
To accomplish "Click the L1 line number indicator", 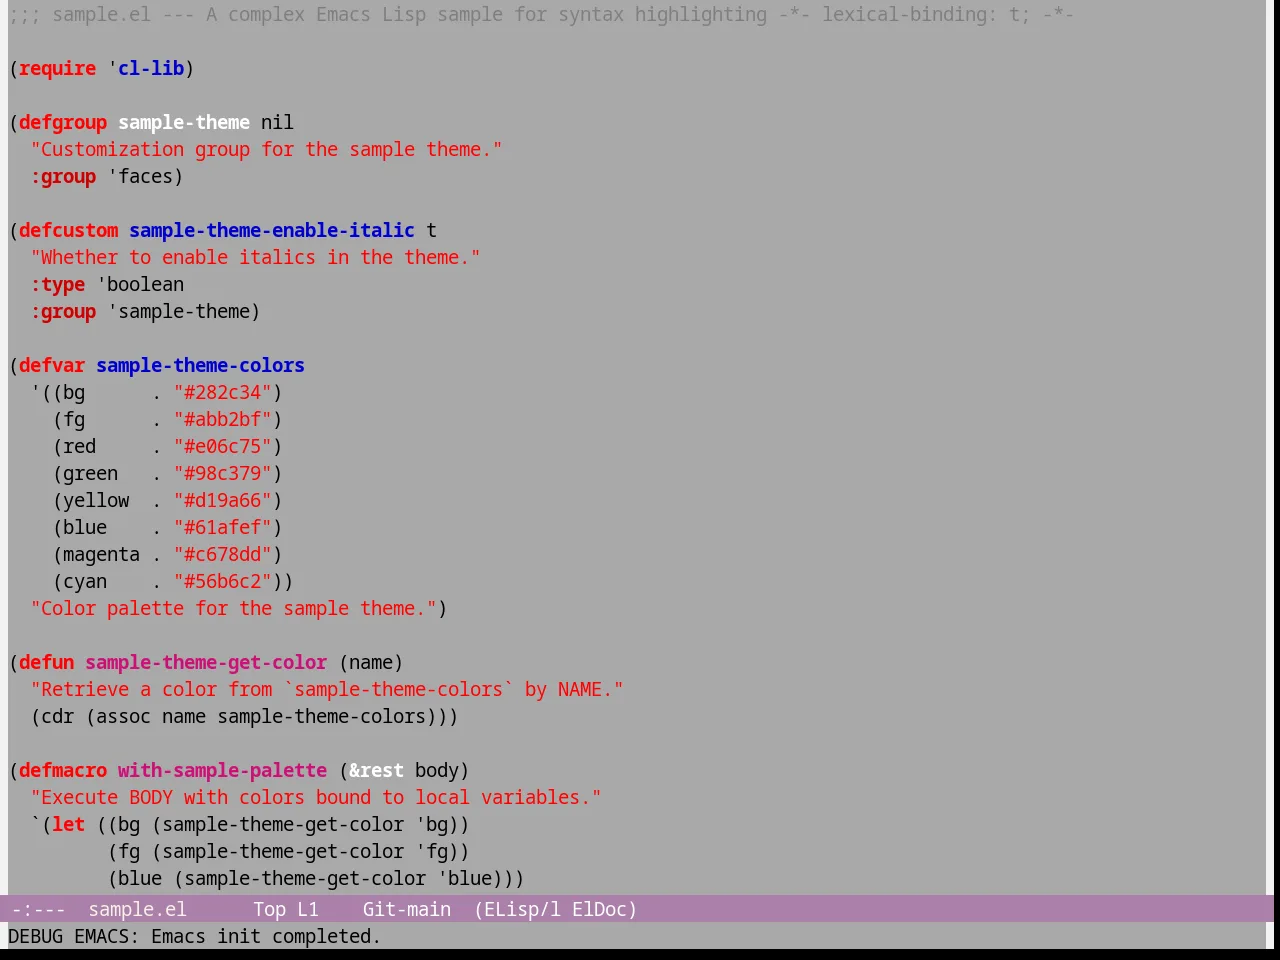I will click(308, 909).
